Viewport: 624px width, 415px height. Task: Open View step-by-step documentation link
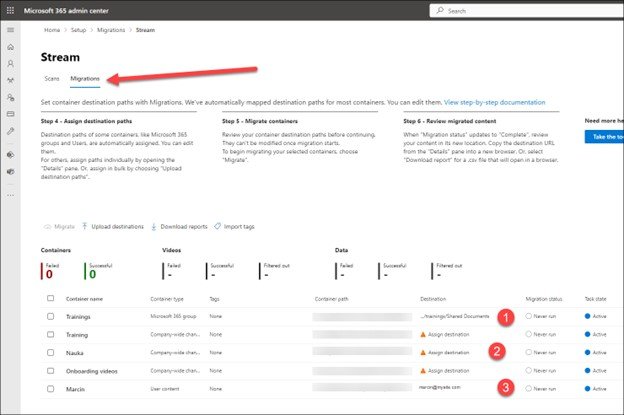(495, 102)
